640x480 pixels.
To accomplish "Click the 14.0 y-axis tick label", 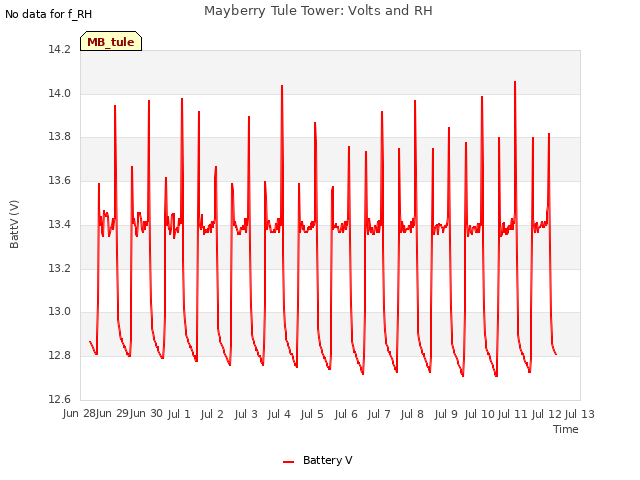I will coord(60,93).
